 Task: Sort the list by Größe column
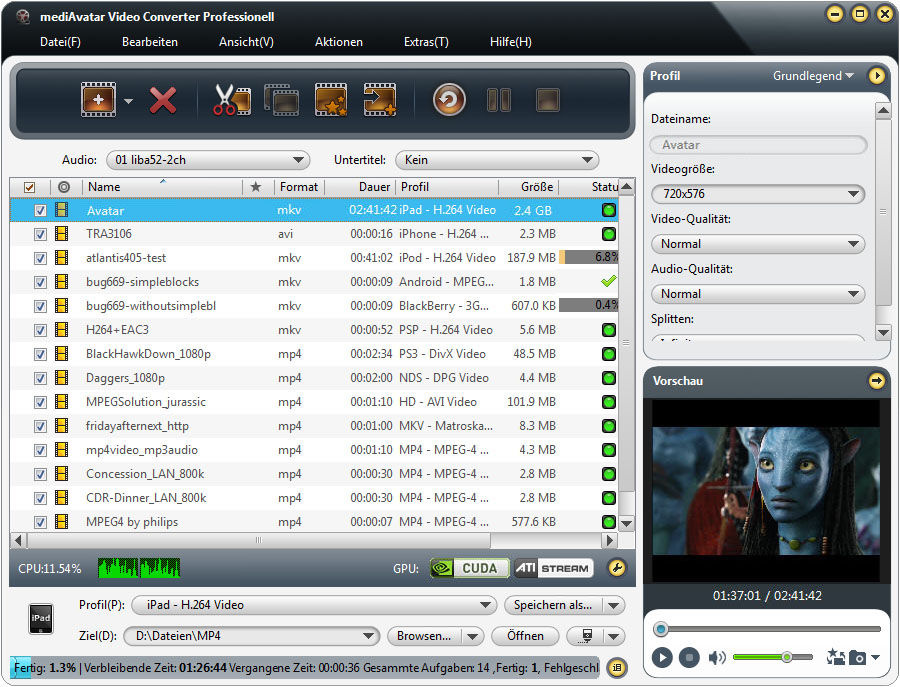(529, 187)
